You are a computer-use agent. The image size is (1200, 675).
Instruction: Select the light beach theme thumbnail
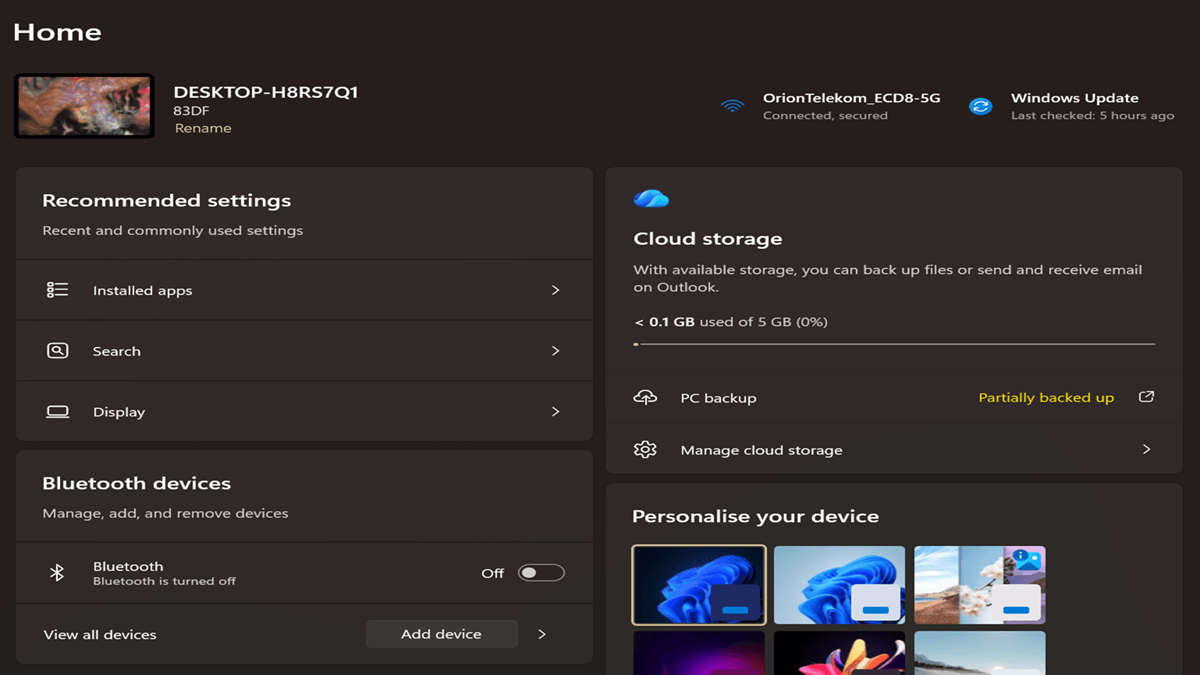[x=980, y=653]
